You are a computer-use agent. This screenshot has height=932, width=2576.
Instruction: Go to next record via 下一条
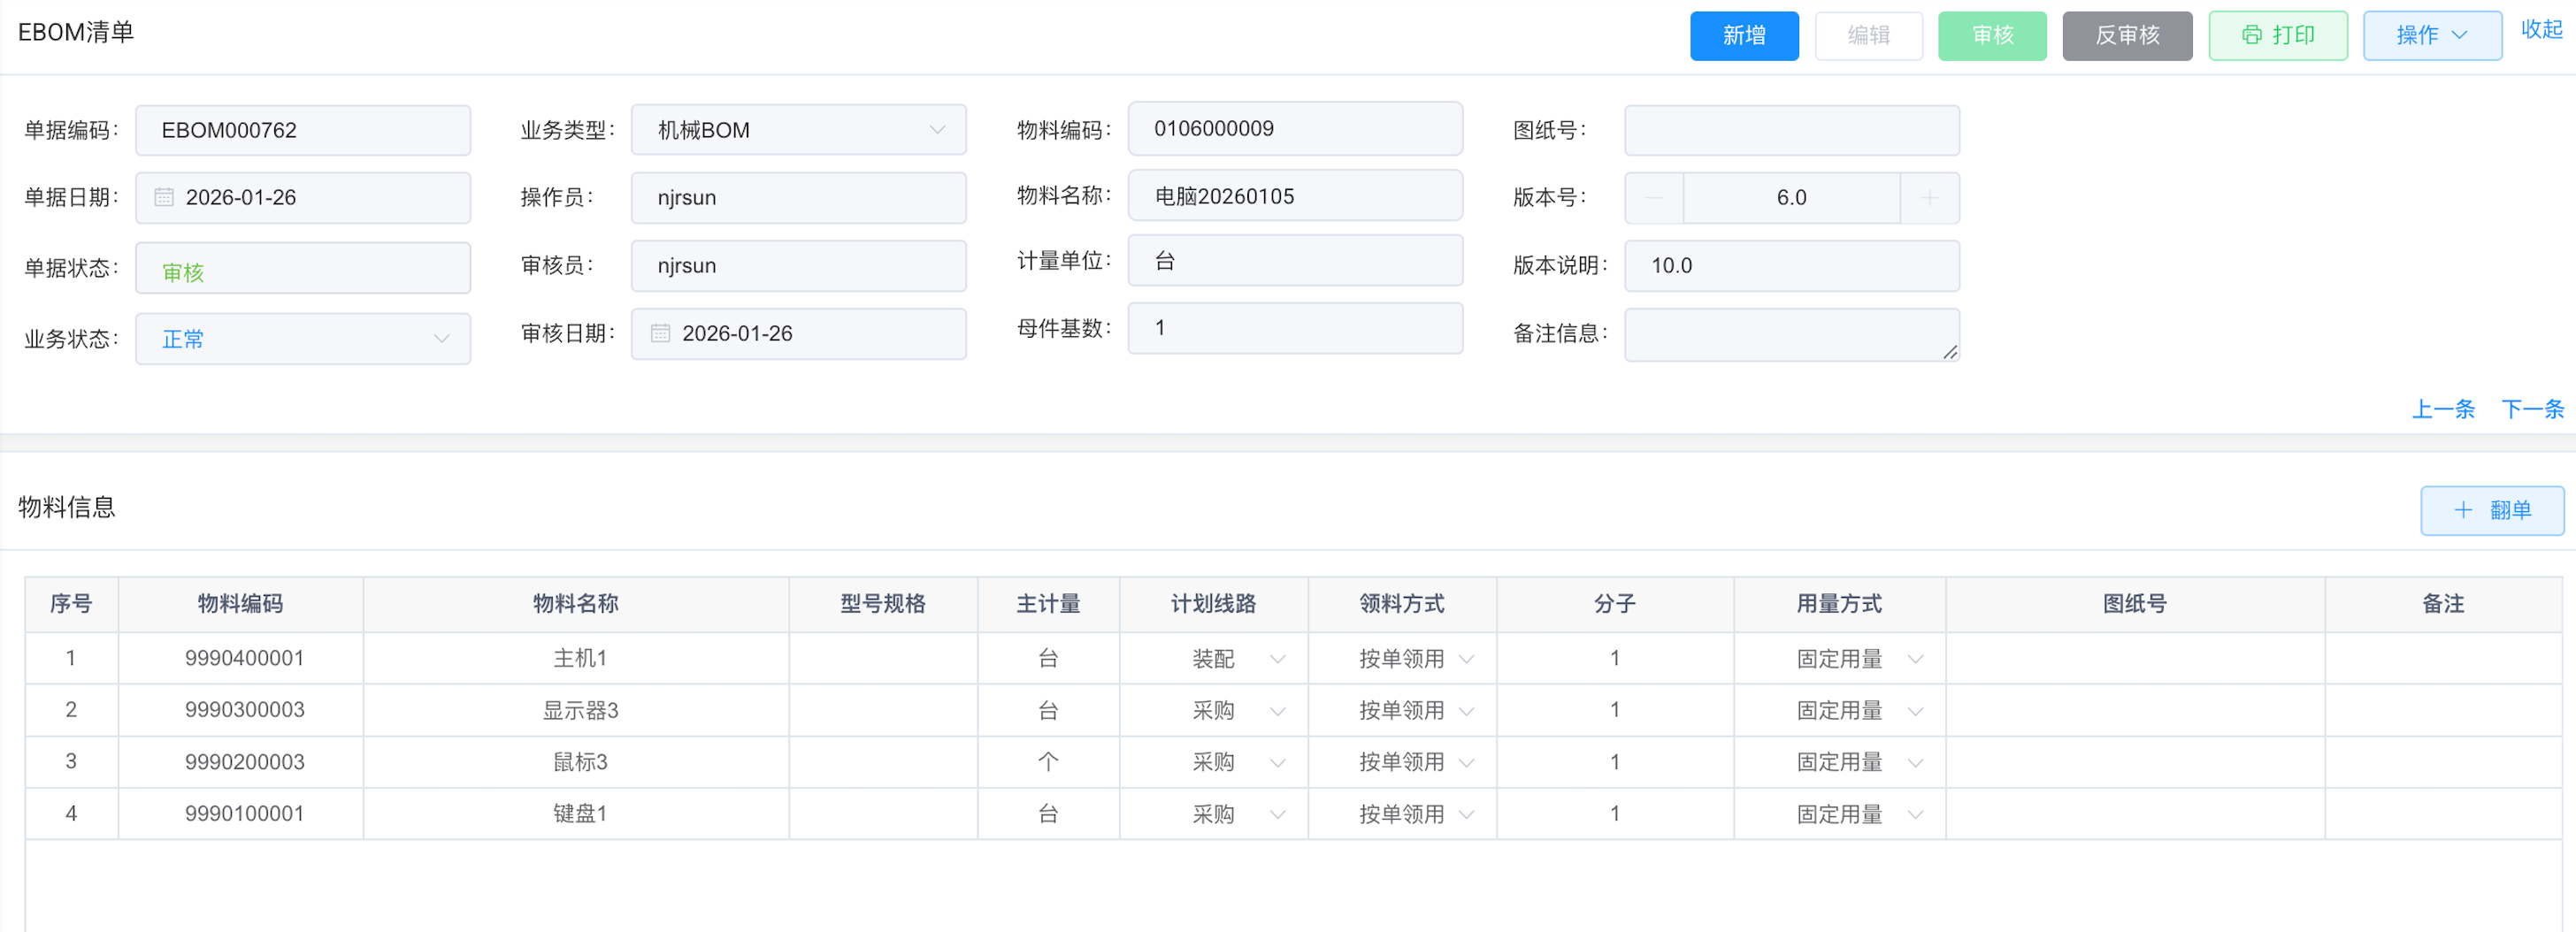click(2531, 409)
